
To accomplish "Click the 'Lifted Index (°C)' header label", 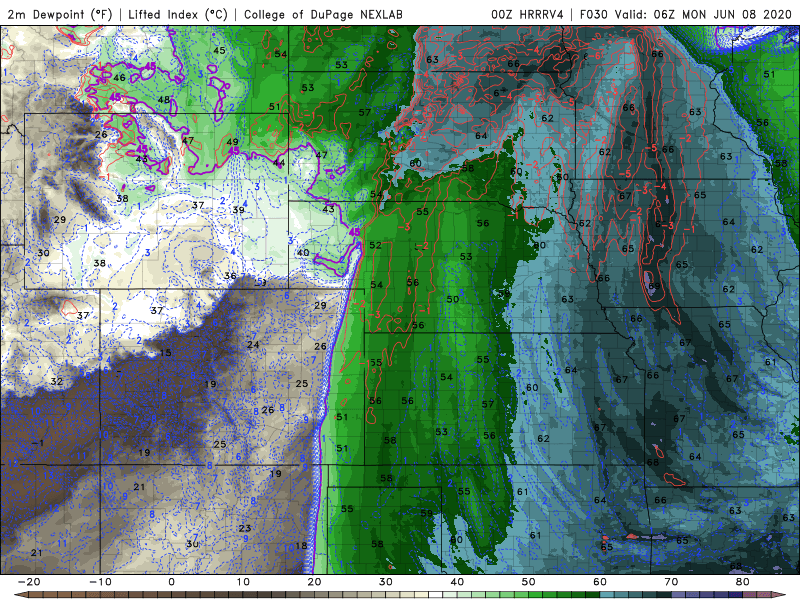I will pos(178,14).
